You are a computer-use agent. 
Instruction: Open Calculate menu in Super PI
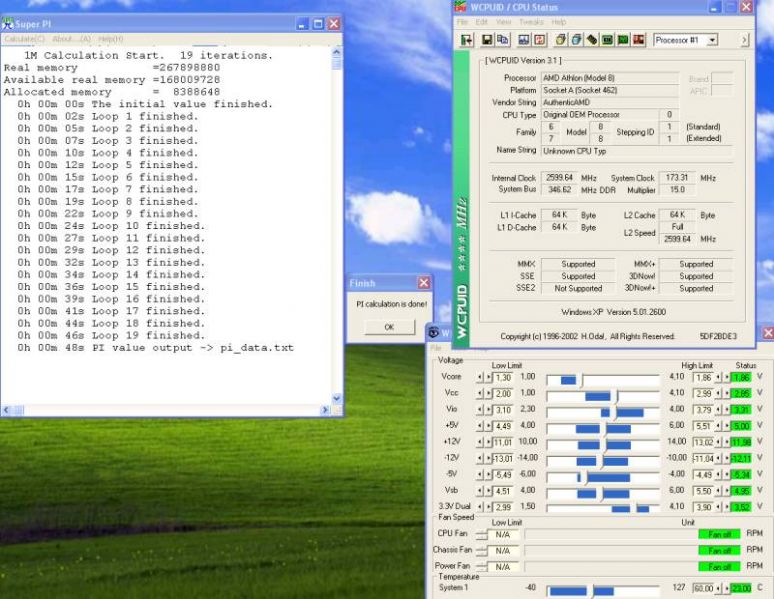(x=24, y=39)
